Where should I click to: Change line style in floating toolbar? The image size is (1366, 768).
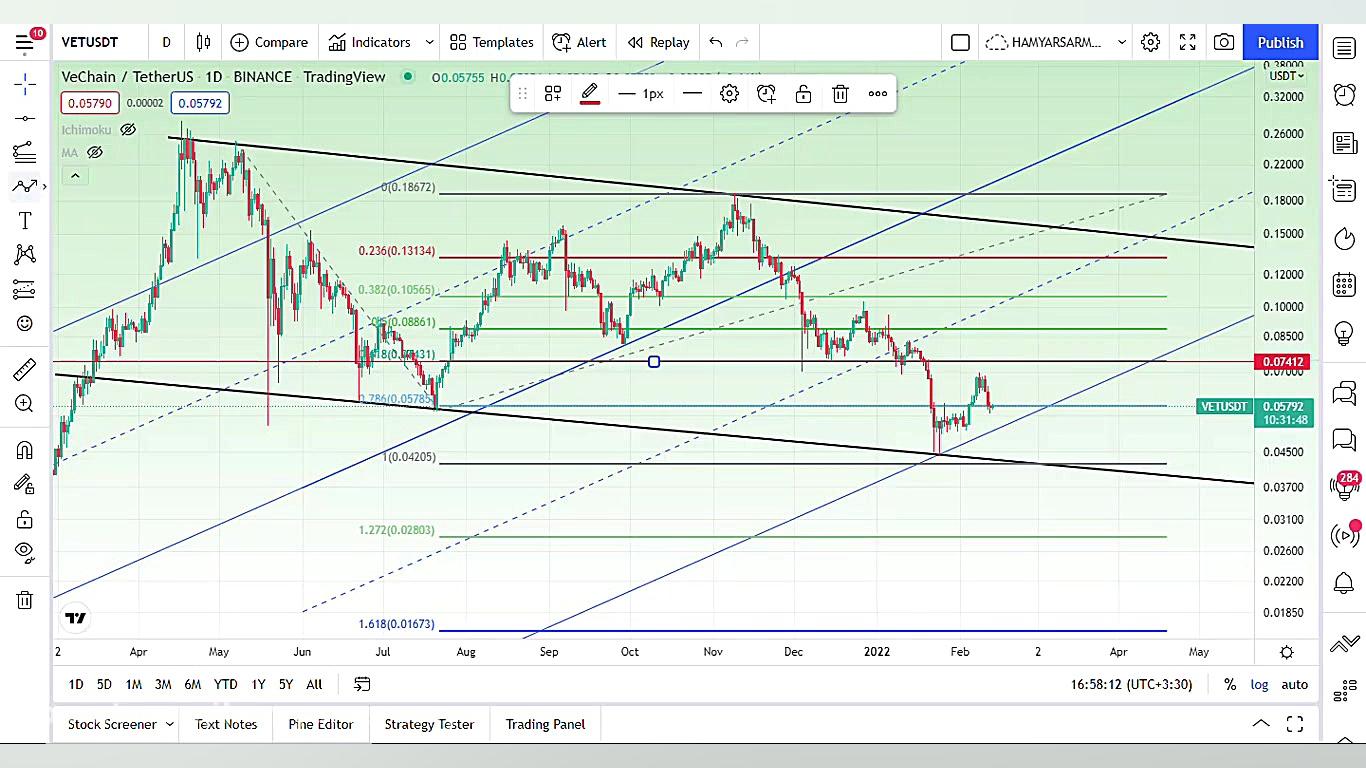[692, 93]
